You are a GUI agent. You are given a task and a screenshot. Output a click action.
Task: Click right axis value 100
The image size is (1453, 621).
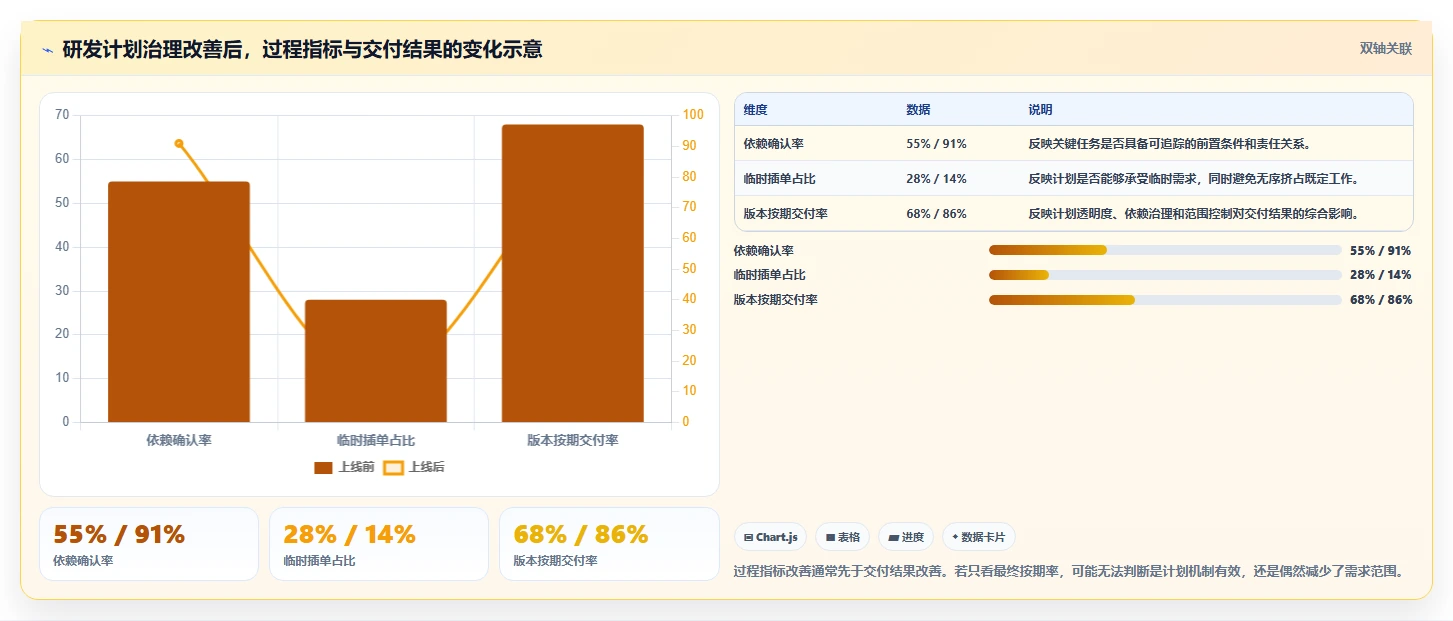pos(693,115)
